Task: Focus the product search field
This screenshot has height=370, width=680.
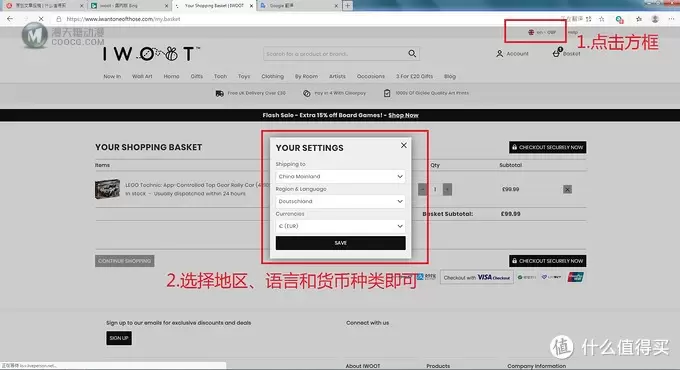Action: point(335,54)
